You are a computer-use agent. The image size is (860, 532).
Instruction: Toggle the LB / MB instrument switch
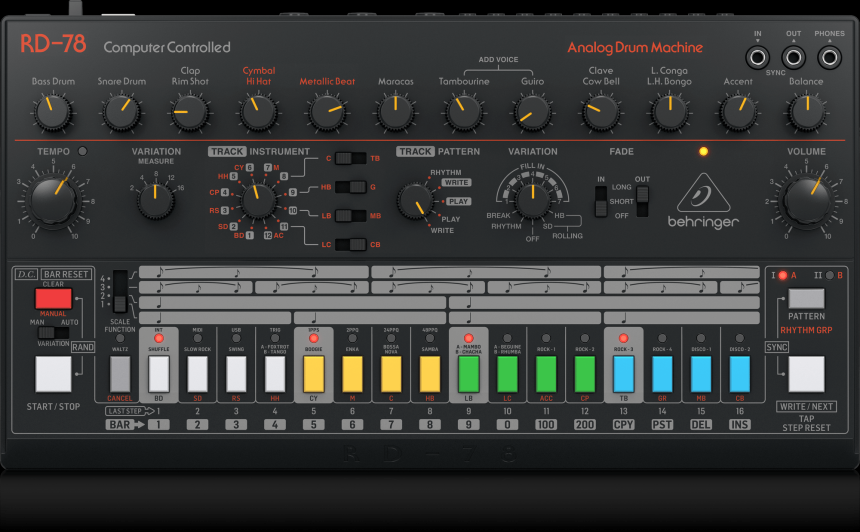point(350,216)
